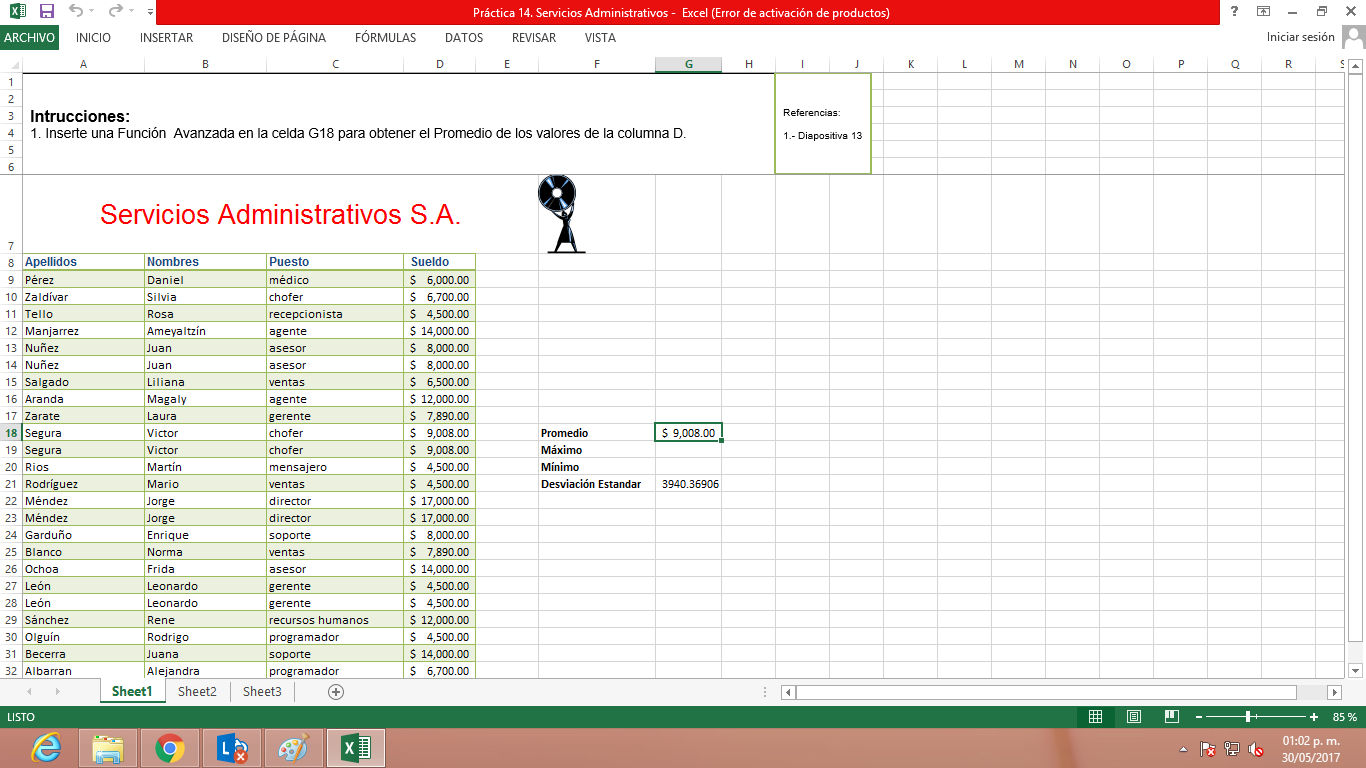Switch to Normal view in status bar

point(1095,717)
